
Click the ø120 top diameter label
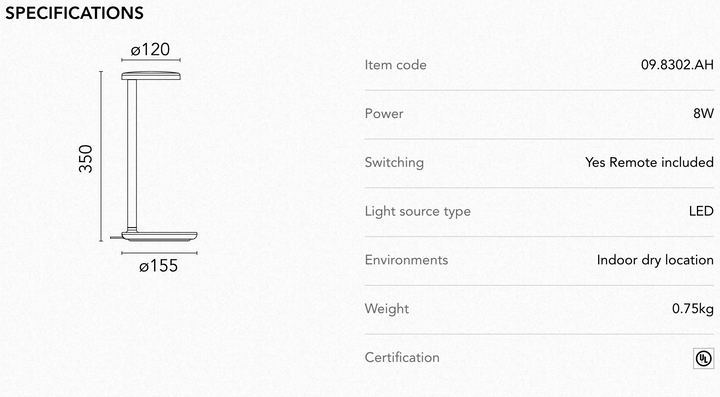150,50
